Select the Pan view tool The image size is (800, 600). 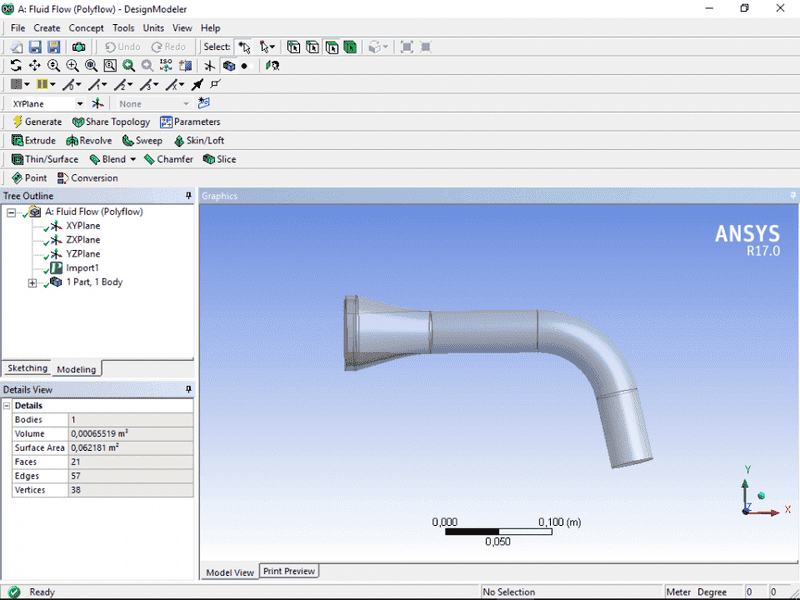pyautogui.click(x=35, y=66)
